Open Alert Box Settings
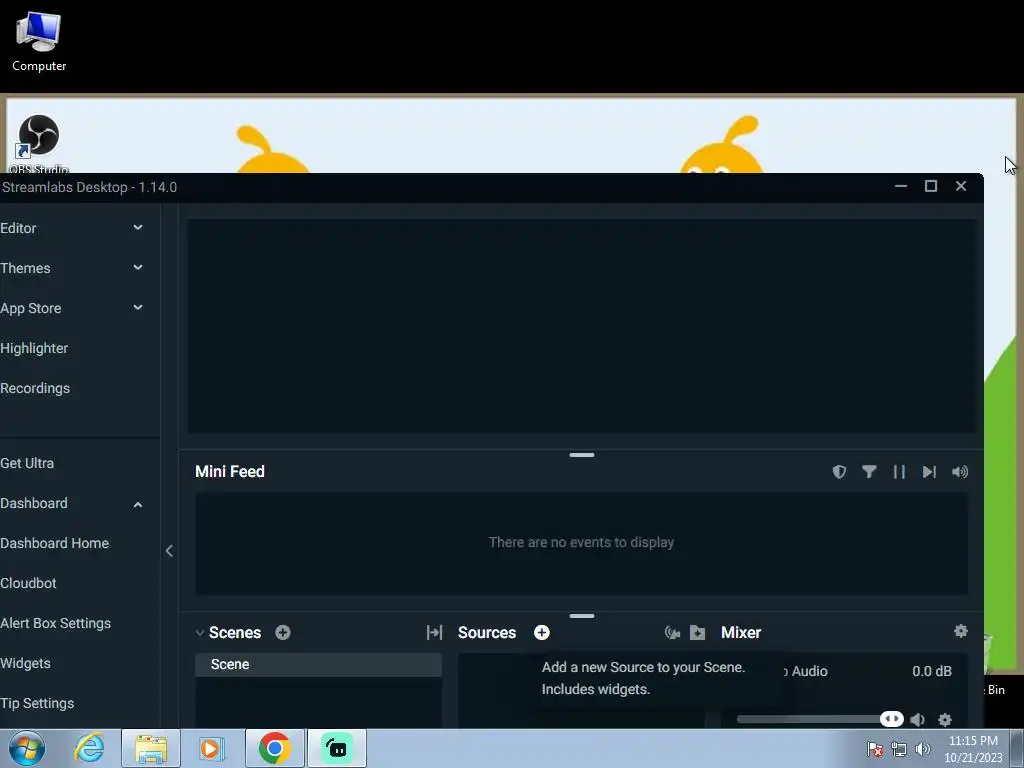 tap(56, 623)
